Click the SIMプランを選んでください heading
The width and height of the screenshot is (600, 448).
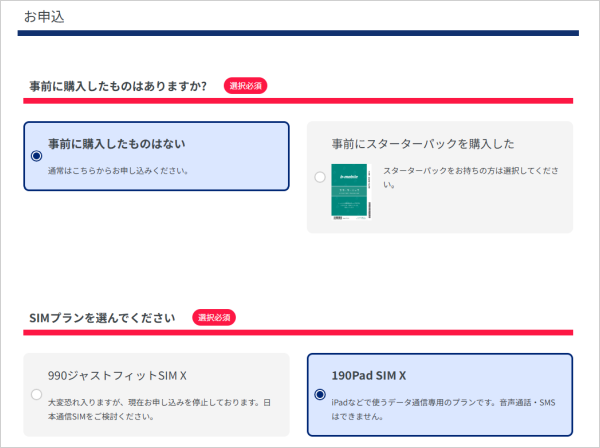pos(102,318)
